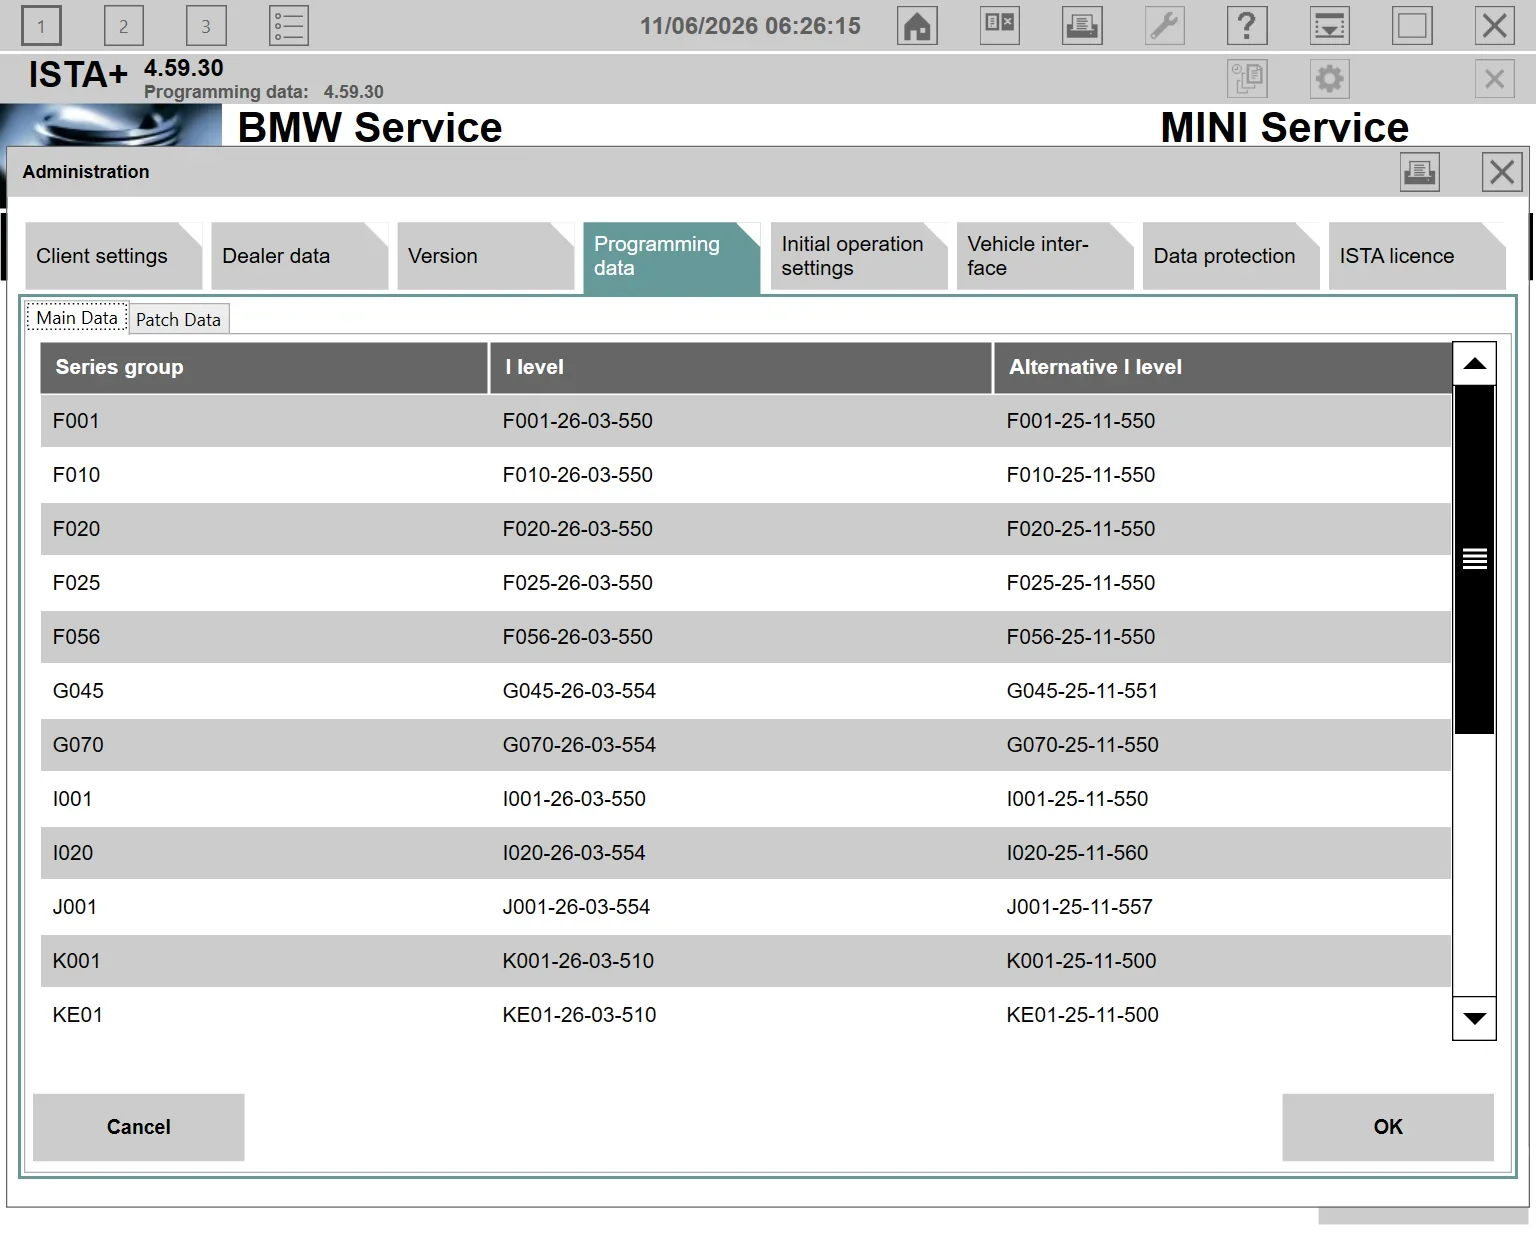Select the G045 series group row
Image resolution: width=1536 pixels, height=1235 pixels.
pos(746,691)
